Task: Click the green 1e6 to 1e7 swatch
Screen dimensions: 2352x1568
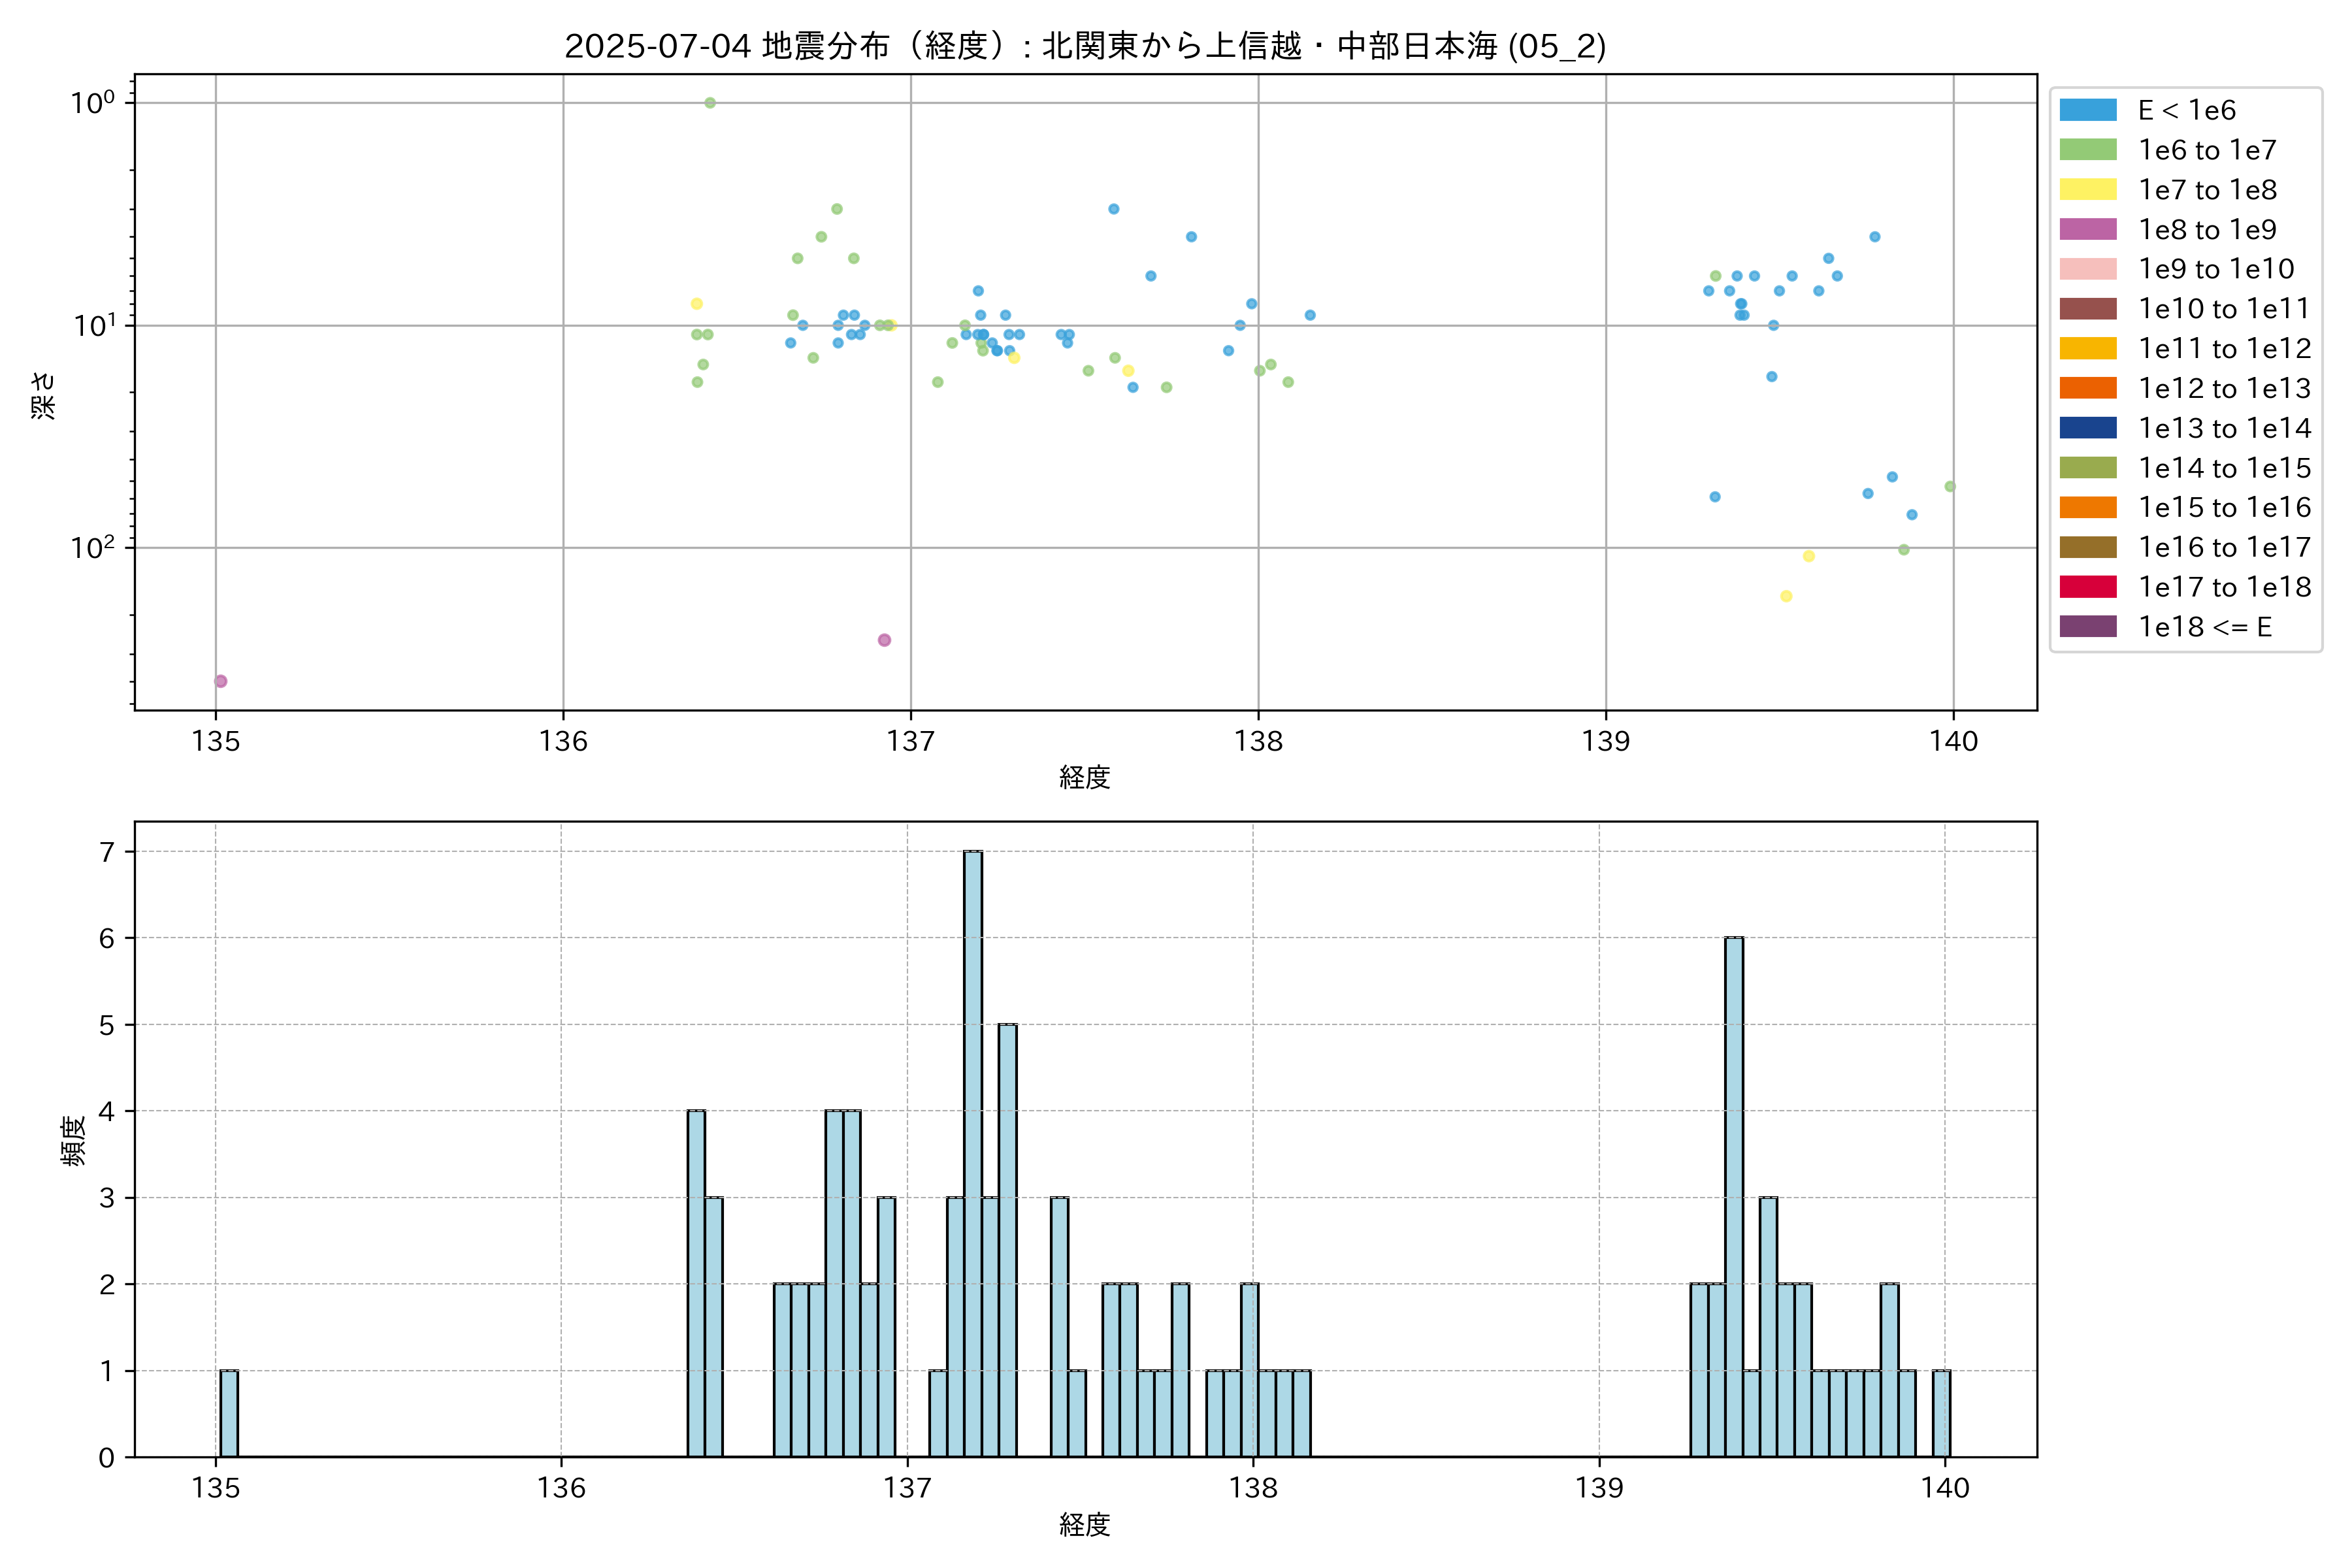Action: (2087, 150)
